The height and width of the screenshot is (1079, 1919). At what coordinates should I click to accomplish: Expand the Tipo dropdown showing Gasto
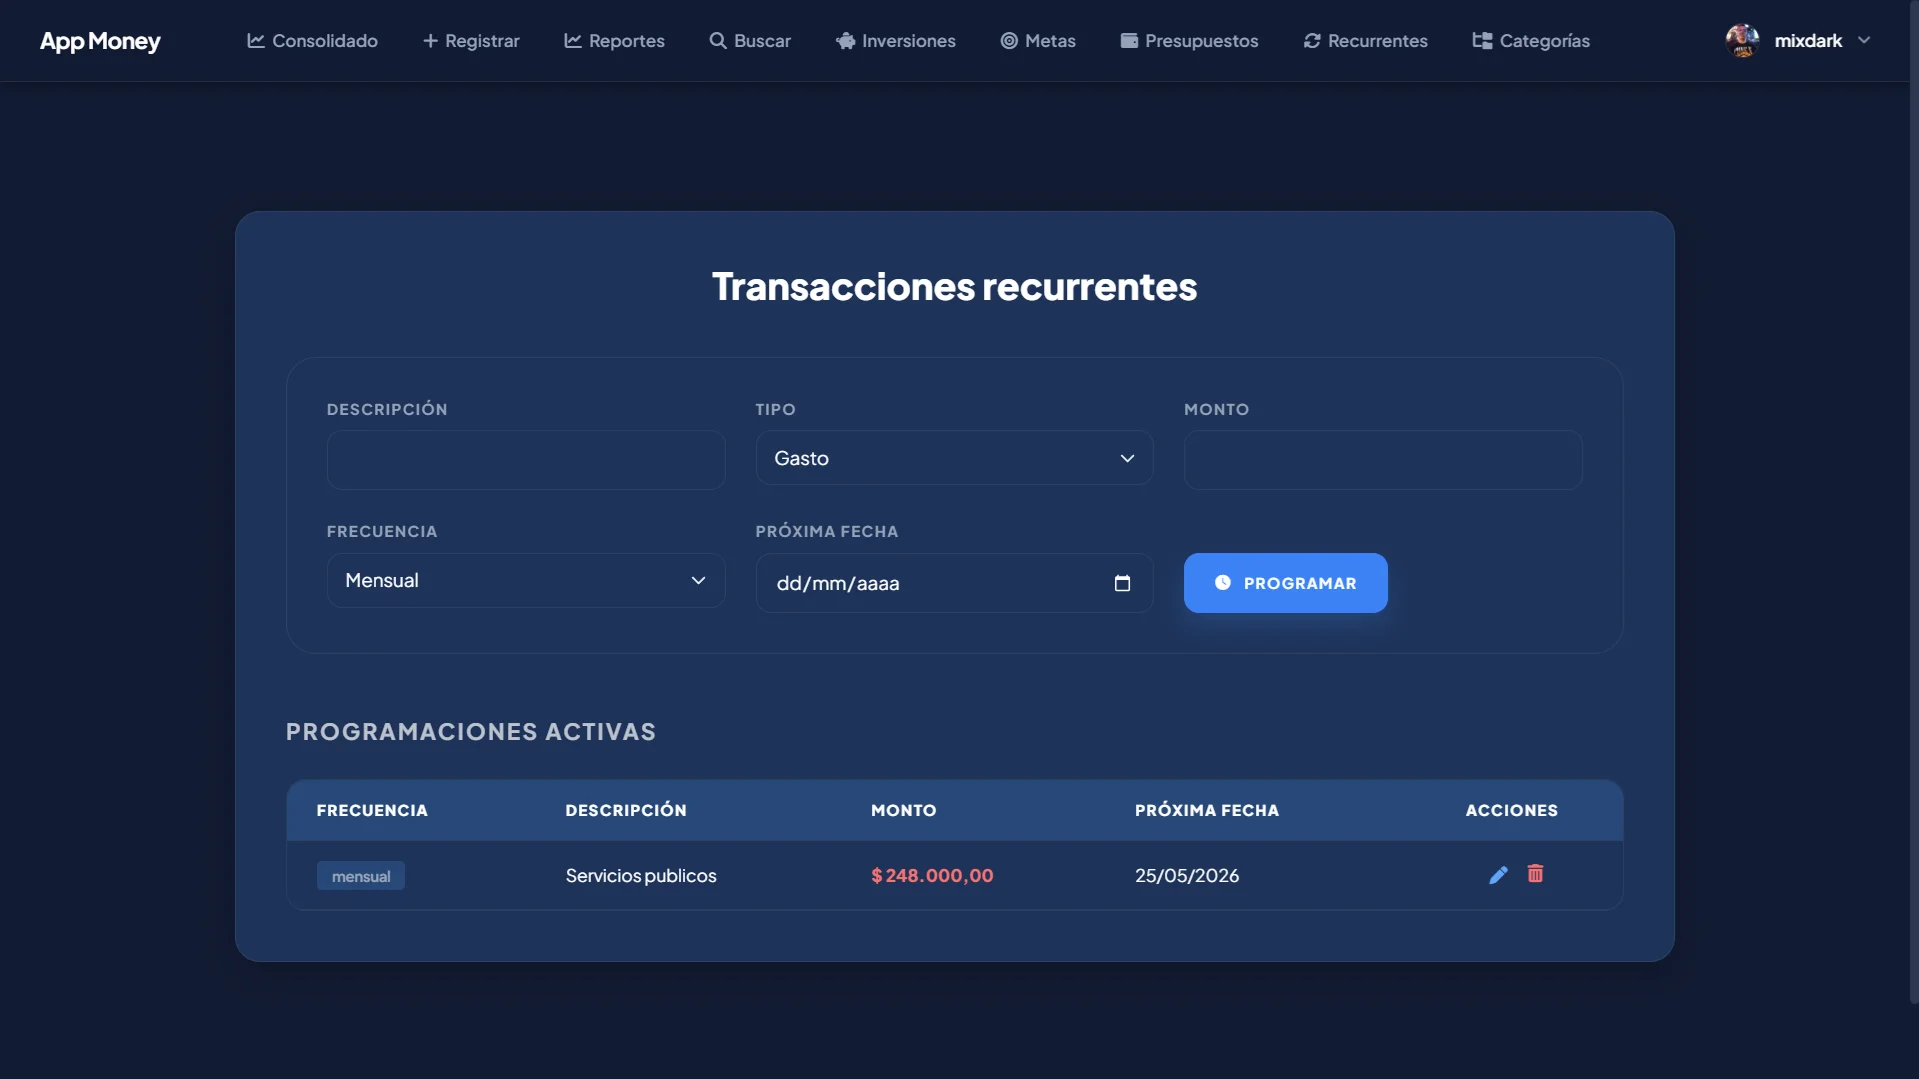(954, 458)
